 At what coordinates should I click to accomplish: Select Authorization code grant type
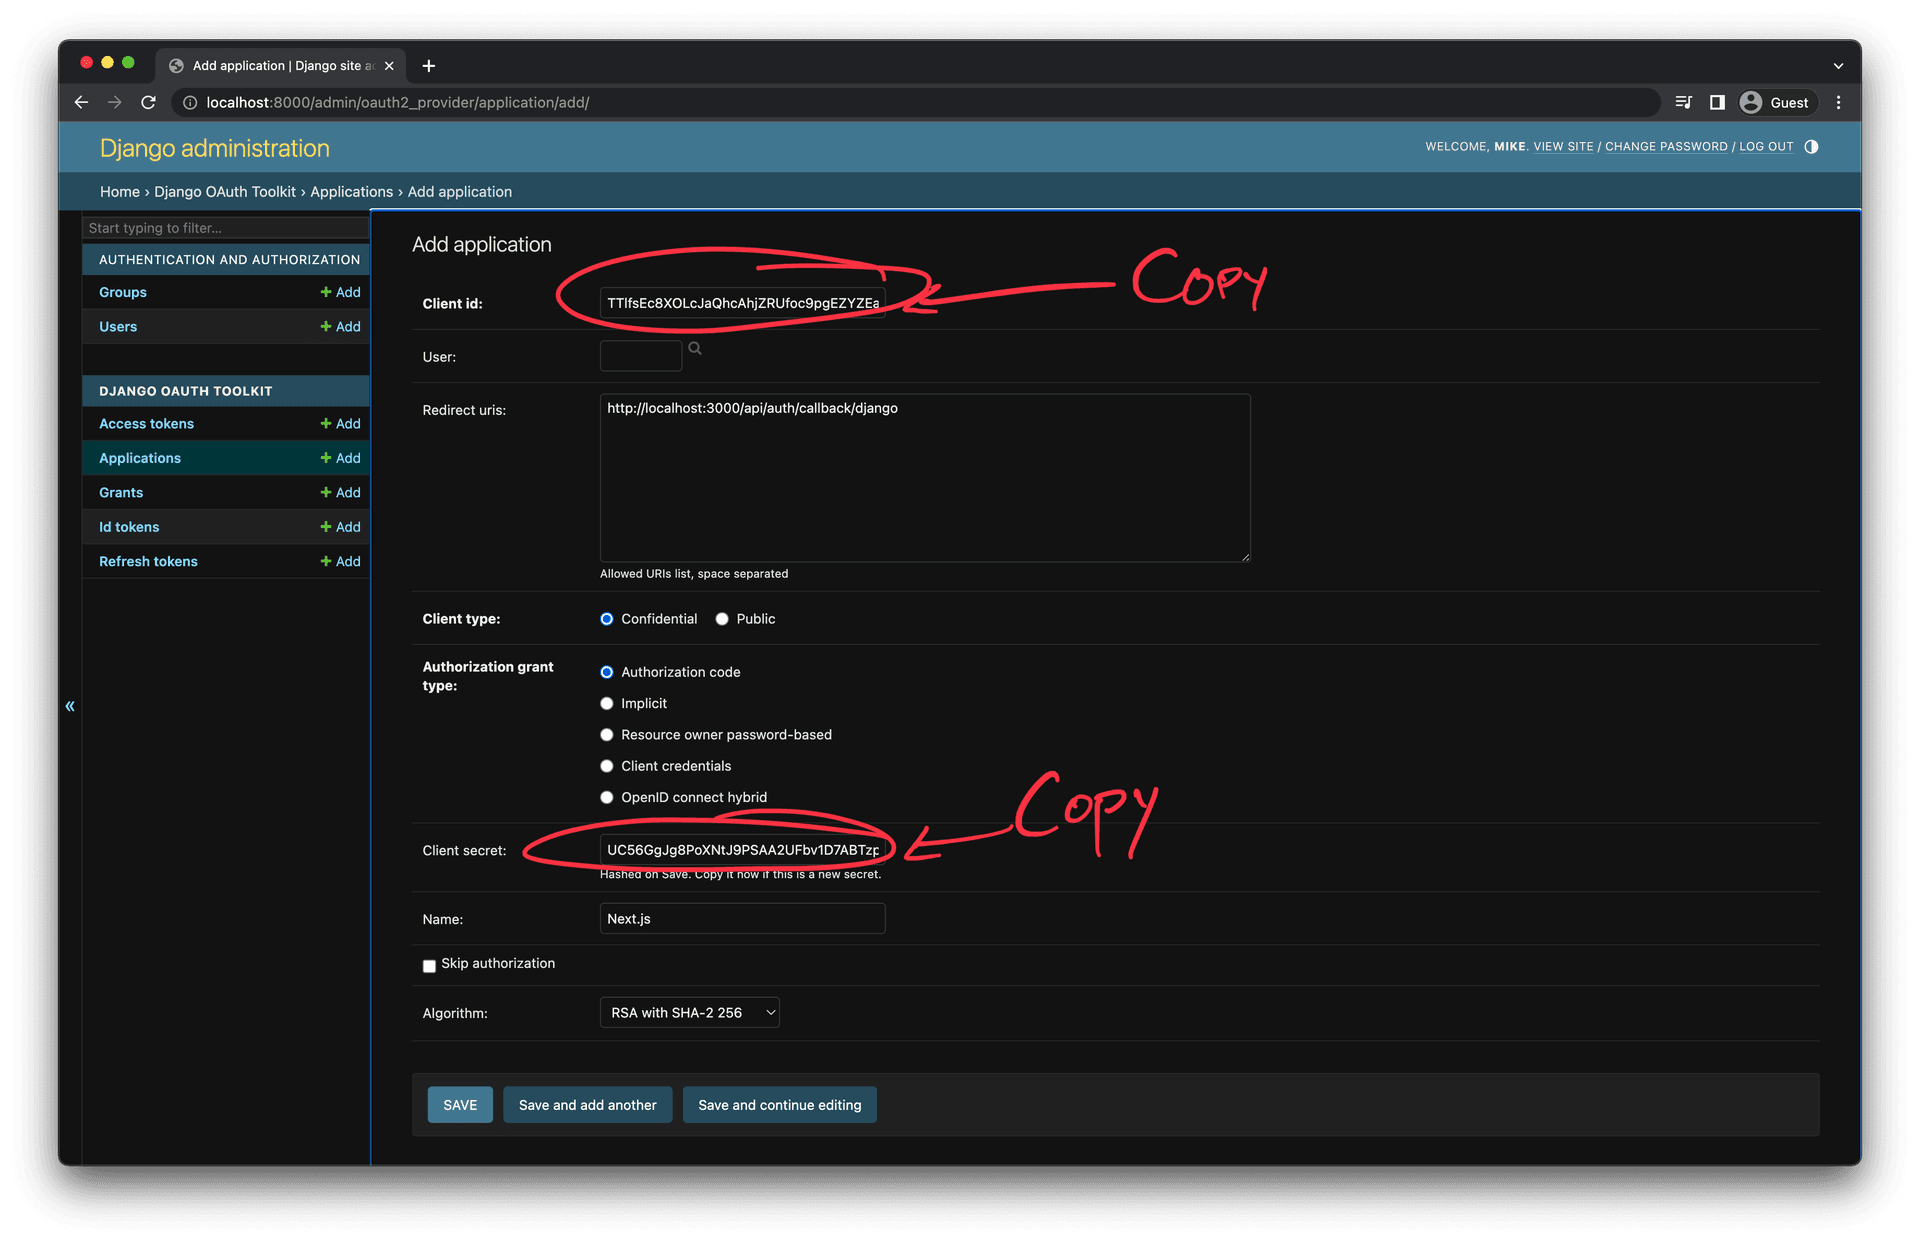[x=605, y=670]
